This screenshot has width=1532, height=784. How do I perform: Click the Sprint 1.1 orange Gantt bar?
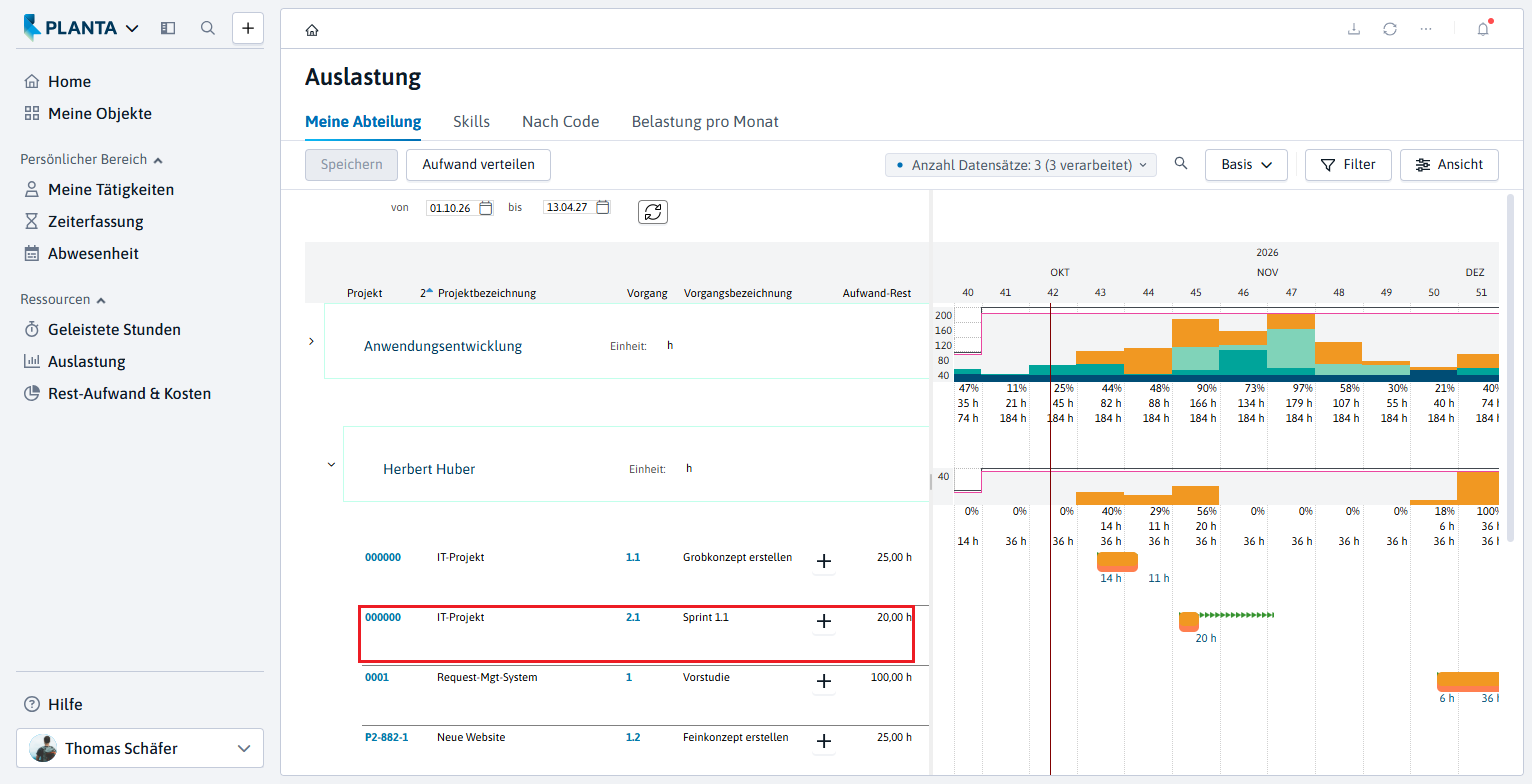point(1189,621)
